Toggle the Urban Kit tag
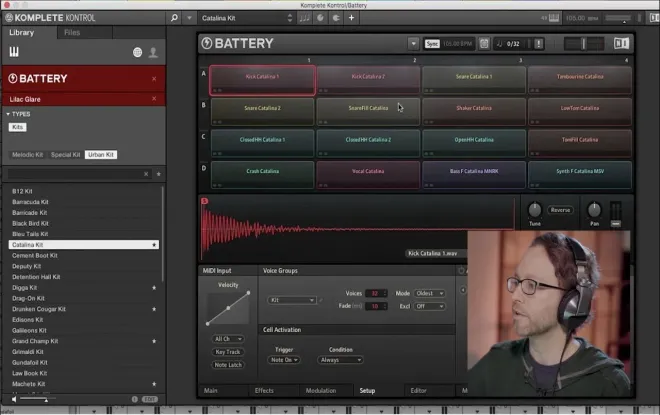Screen dimensions: 660x415 coord(101,154)
